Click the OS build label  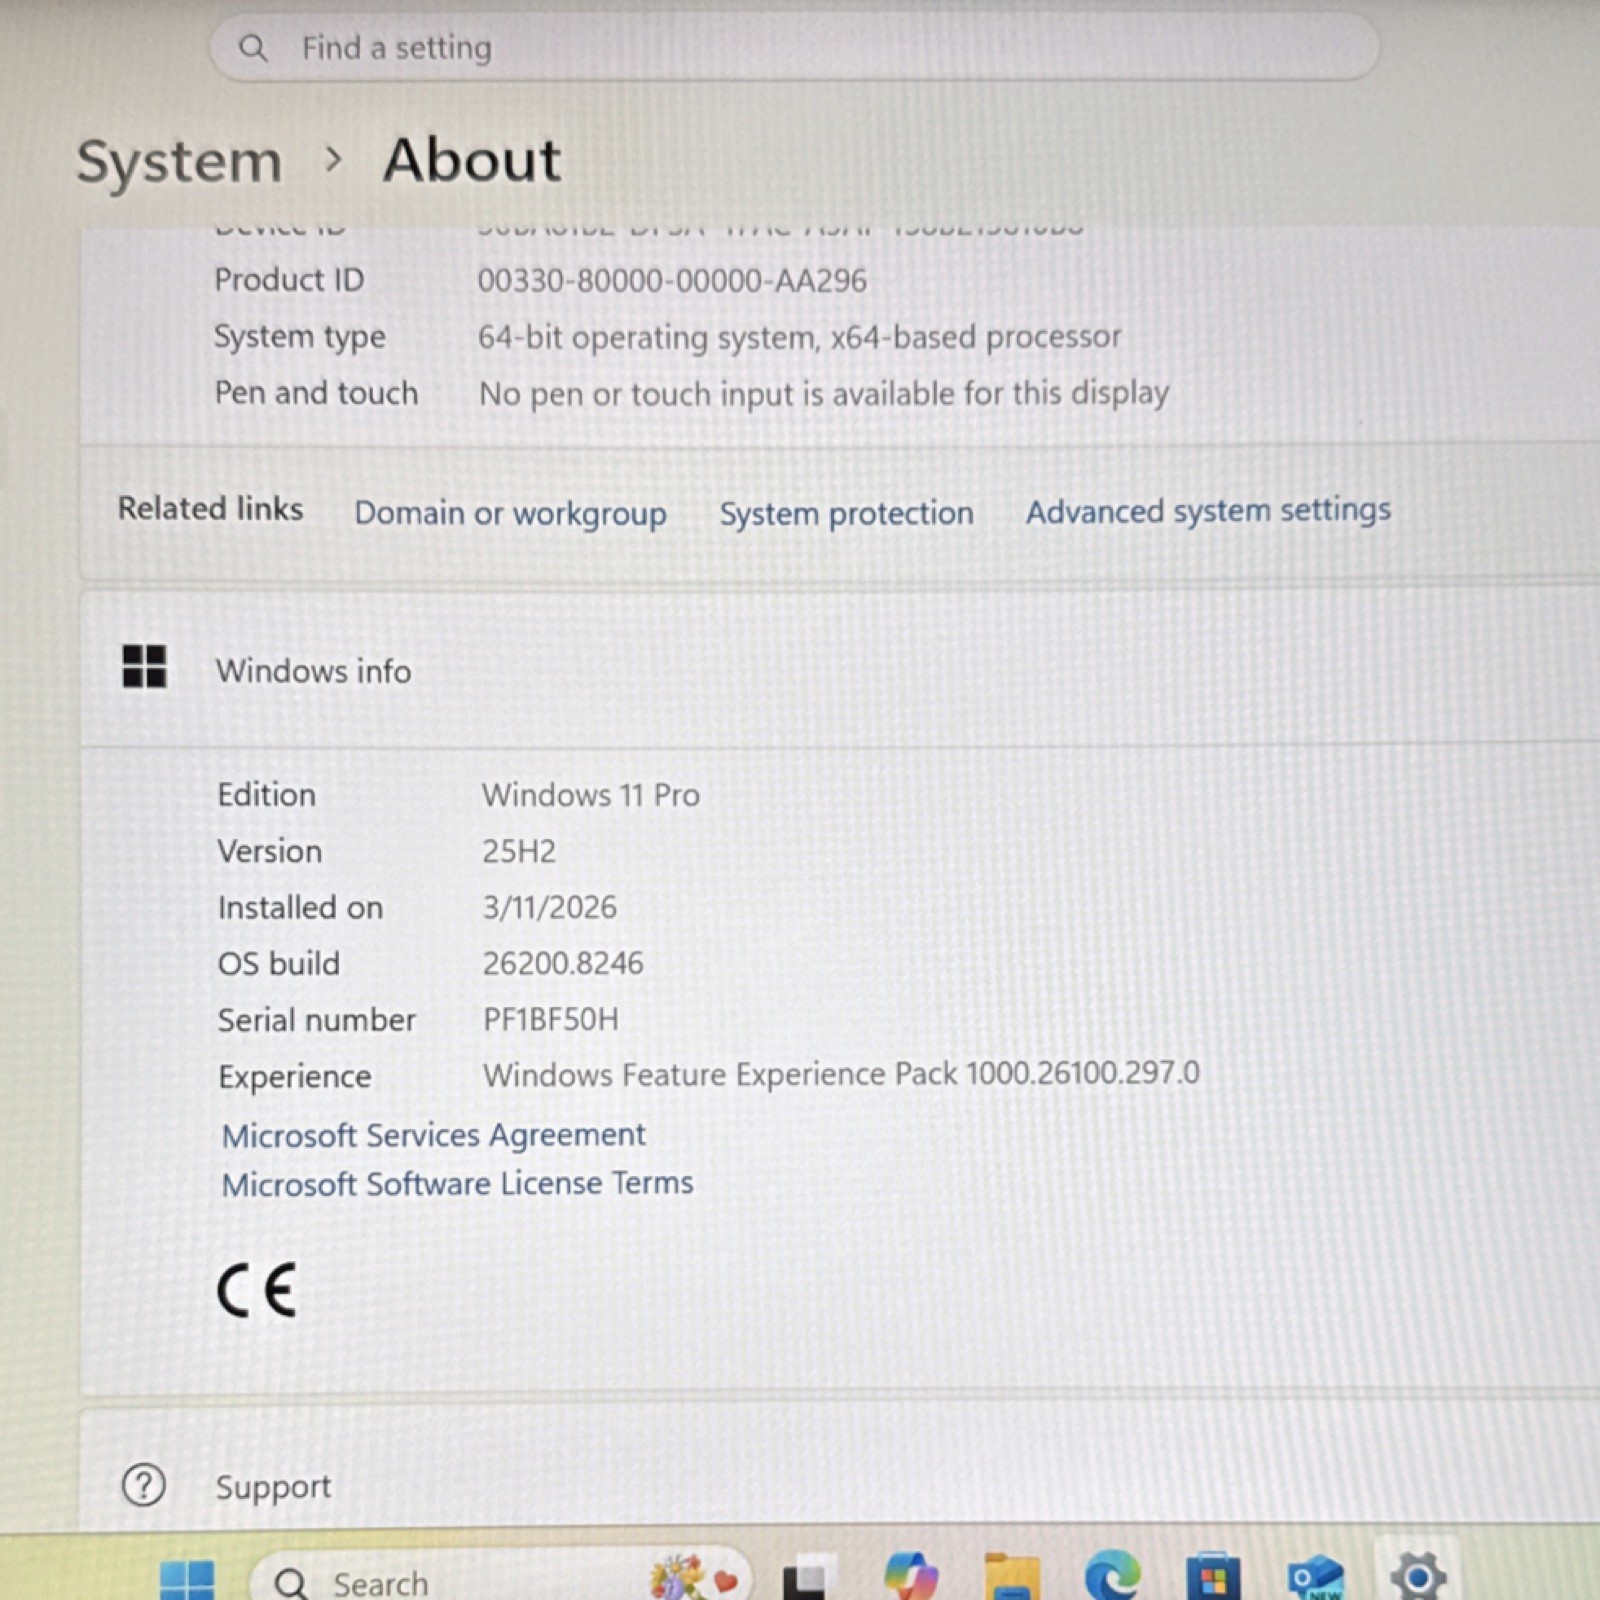tap(279, 963)
